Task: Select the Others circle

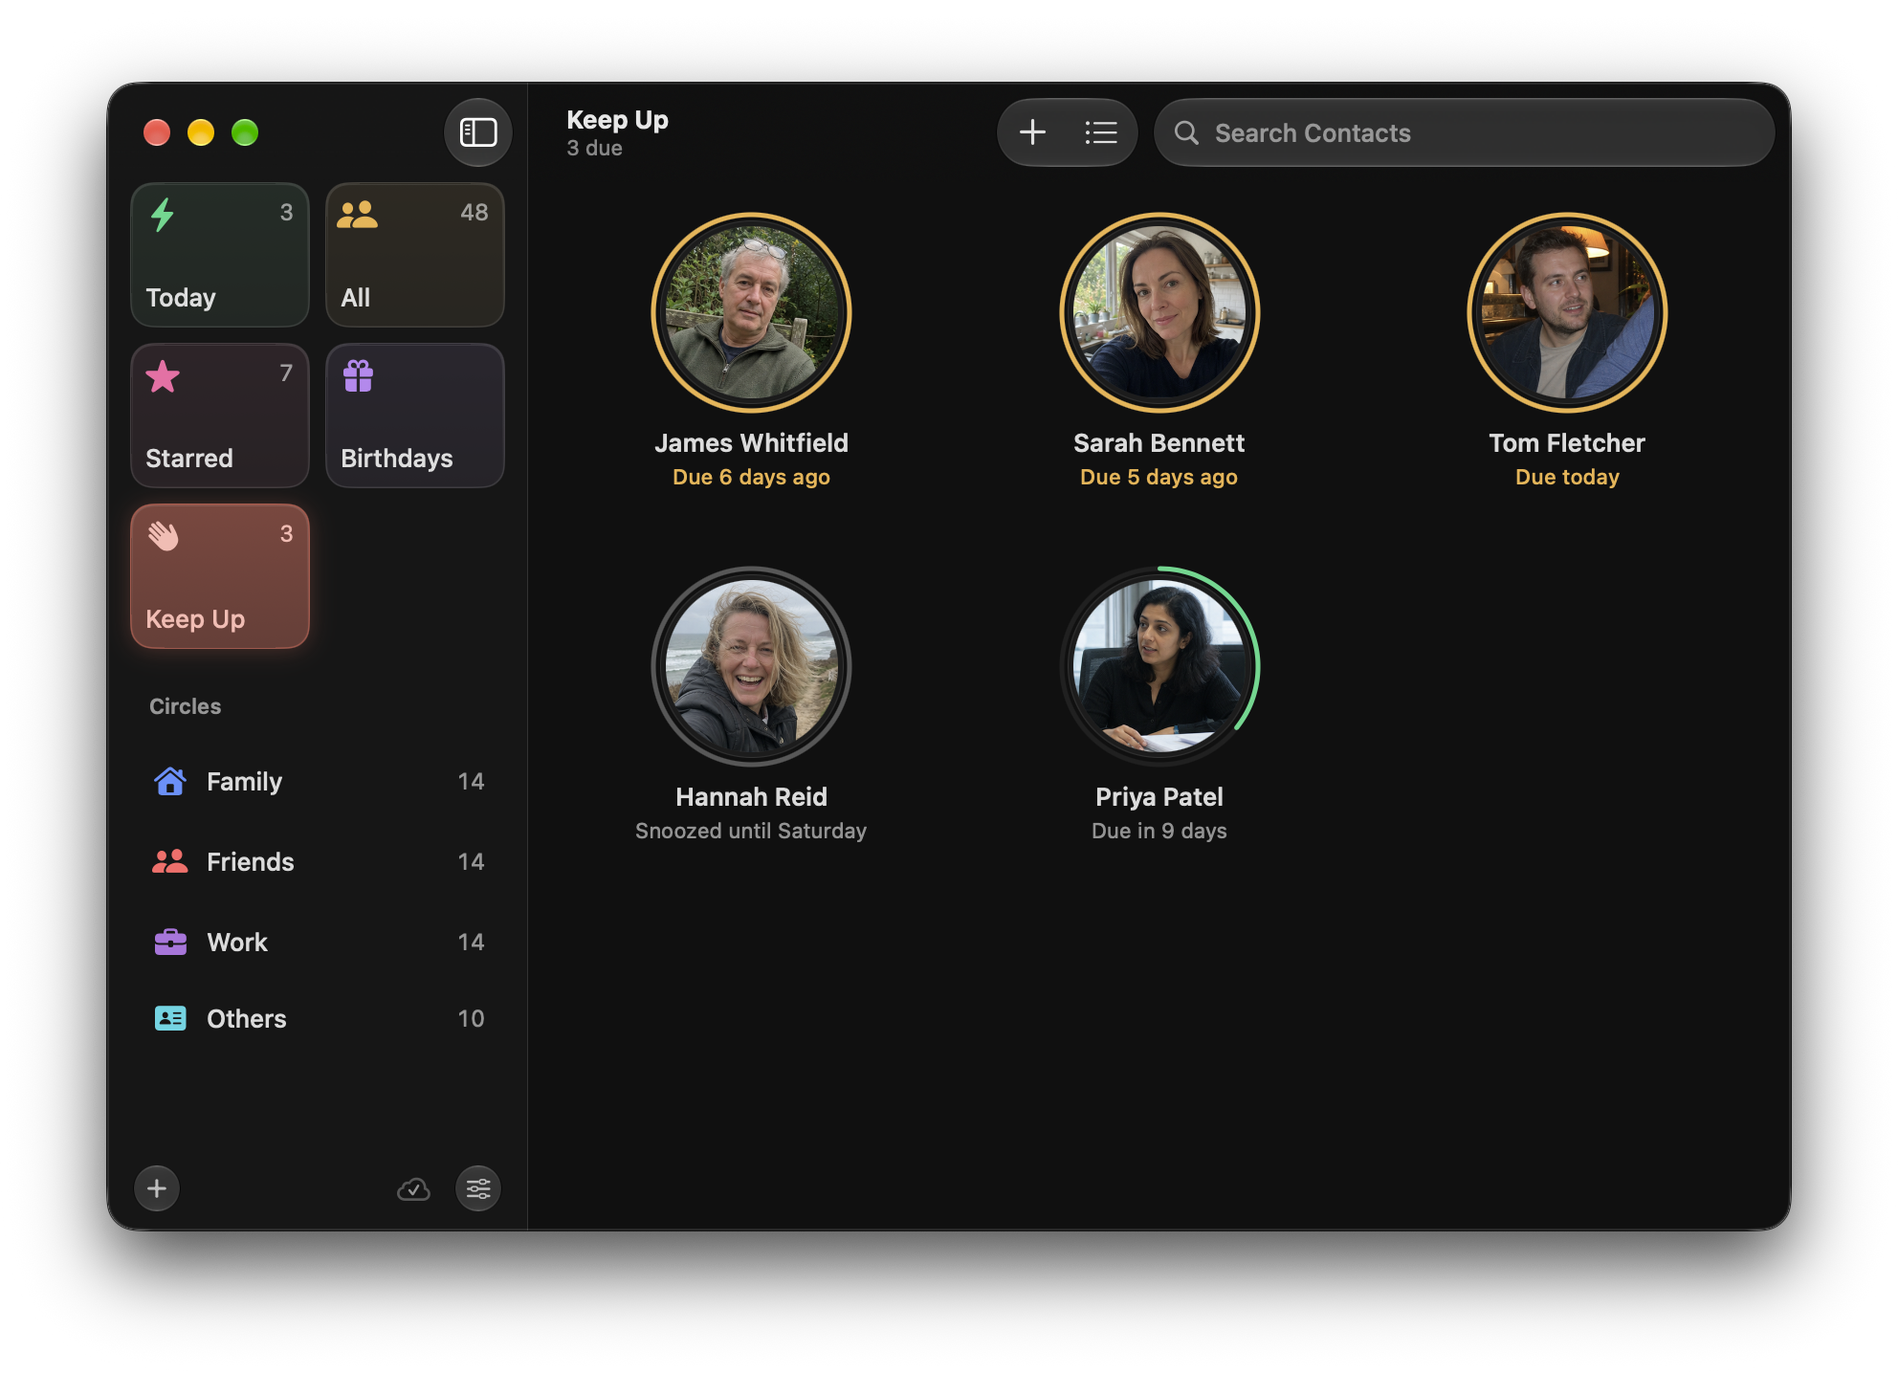Action: coord(318,1018)
